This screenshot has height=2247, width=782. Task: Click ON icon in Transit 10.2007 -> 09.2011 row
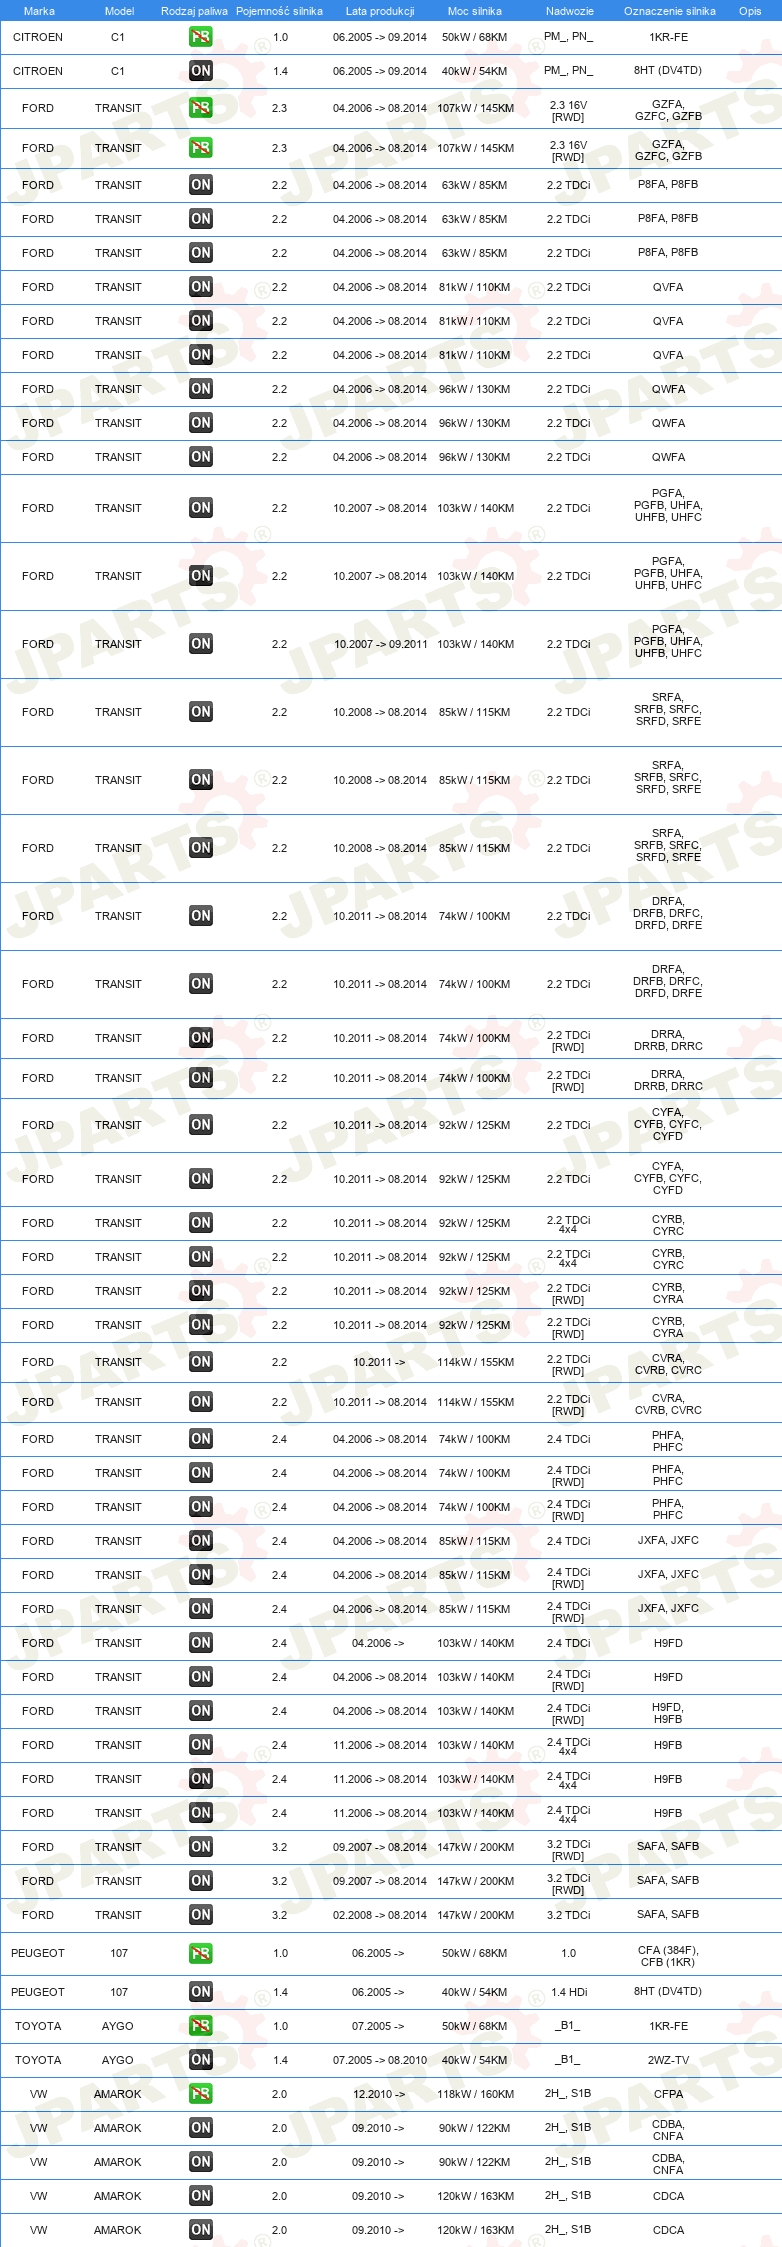[201, 644]
